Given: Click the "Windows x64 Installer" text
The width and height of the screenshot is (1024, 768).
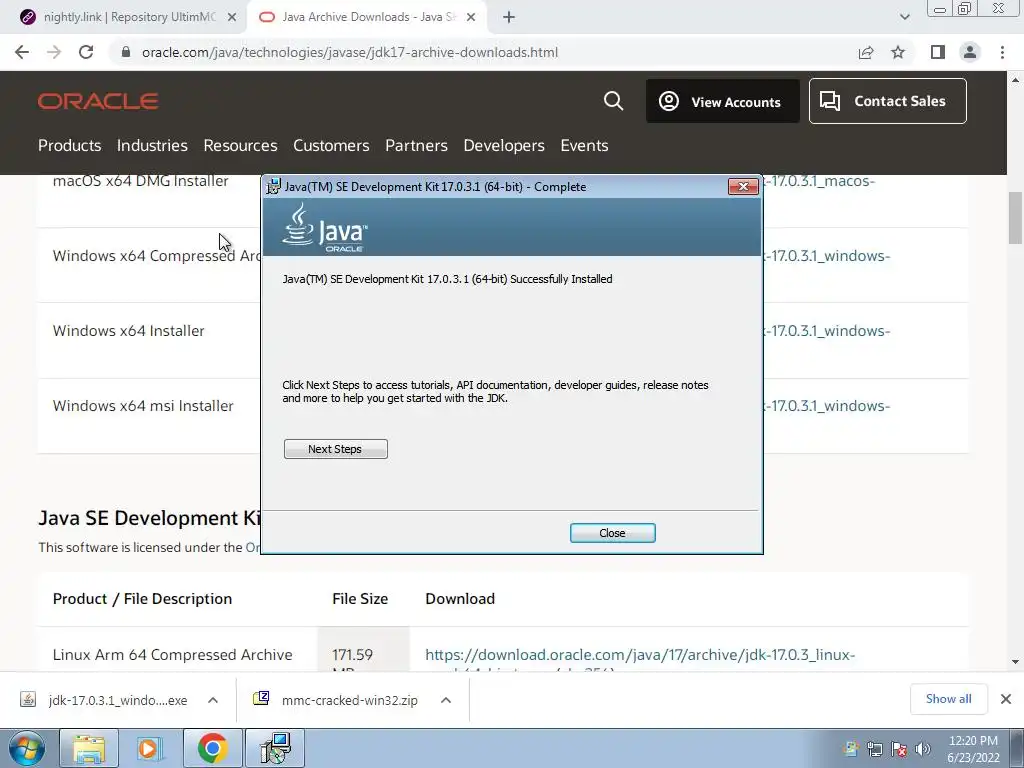Looking at the screenshot, I should click(x=129, y=330).
